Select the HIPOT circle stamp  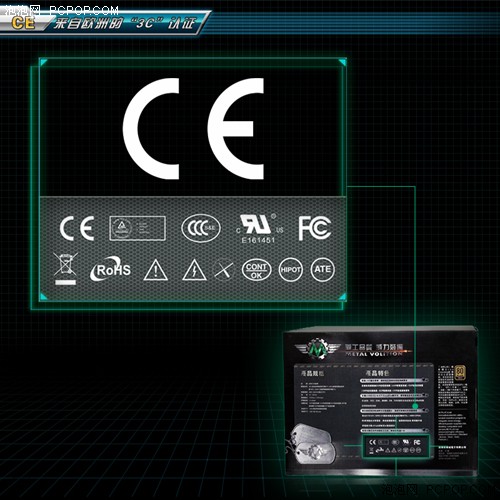point(291,270)
